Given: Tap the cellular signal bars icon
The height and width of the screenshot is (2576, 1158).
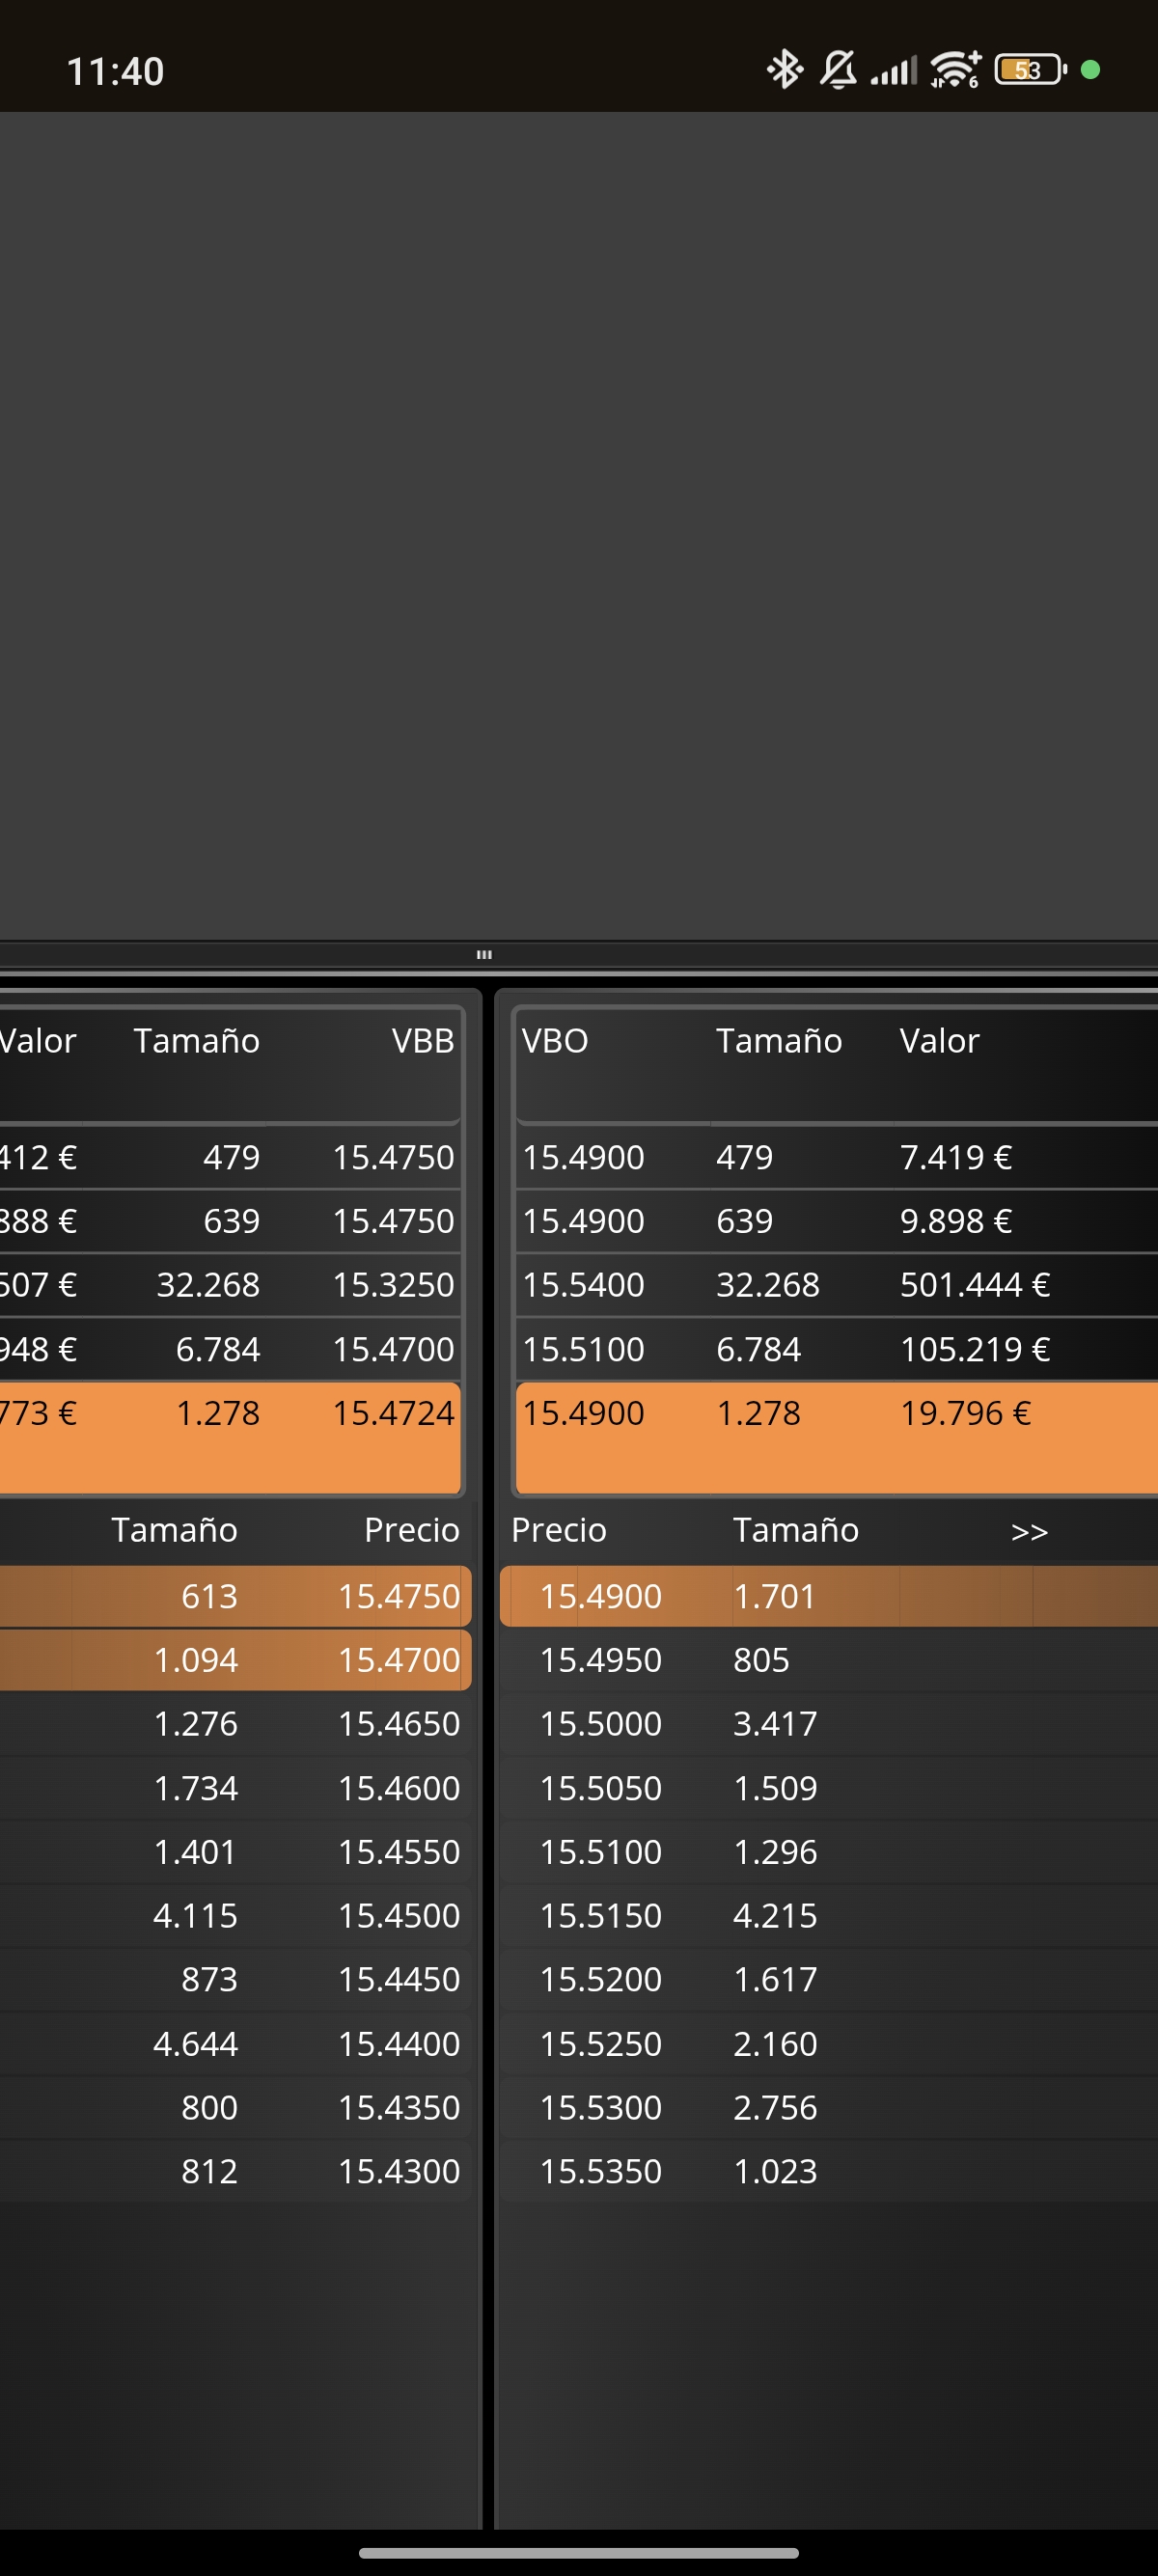Looking at the screenshot, I should click(x=893, y=71).
